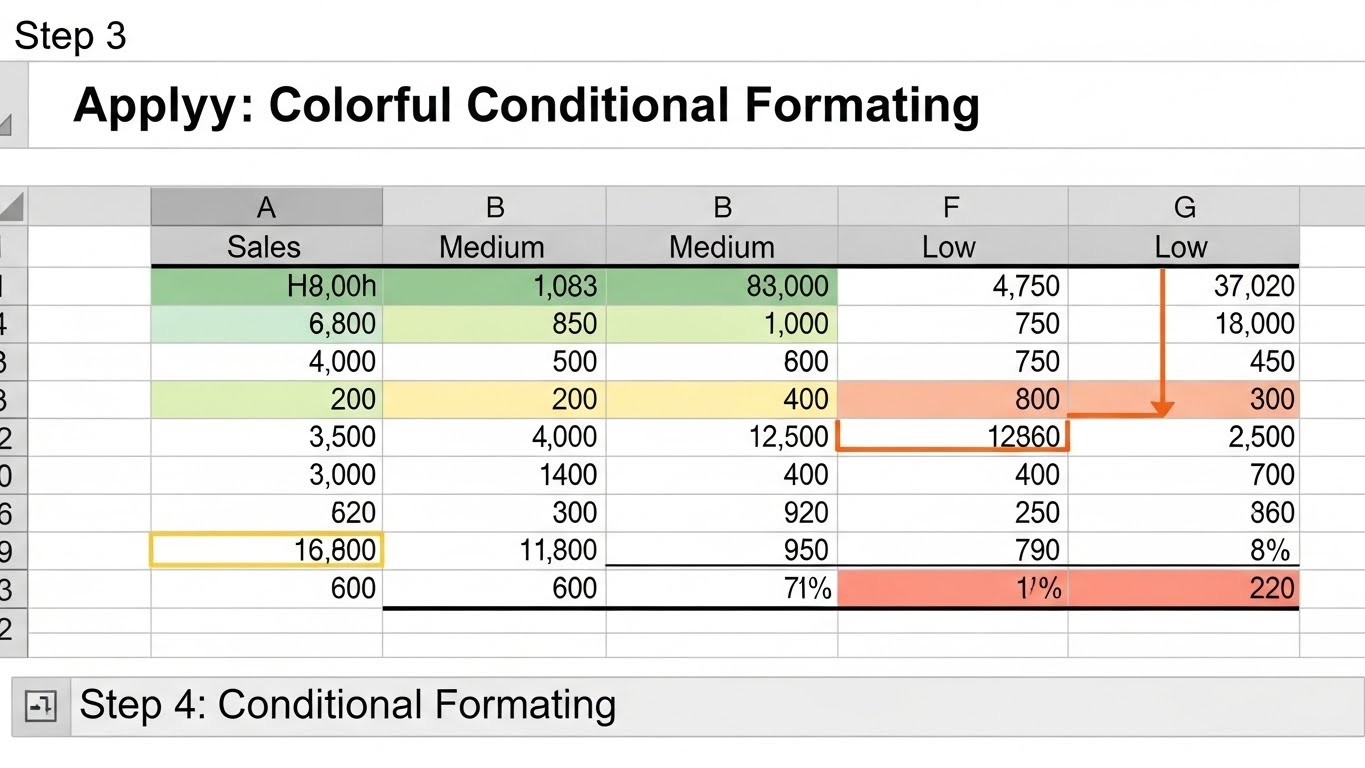Select column G header
This screenshot has width=1365, height=768.
[1184, 207]
